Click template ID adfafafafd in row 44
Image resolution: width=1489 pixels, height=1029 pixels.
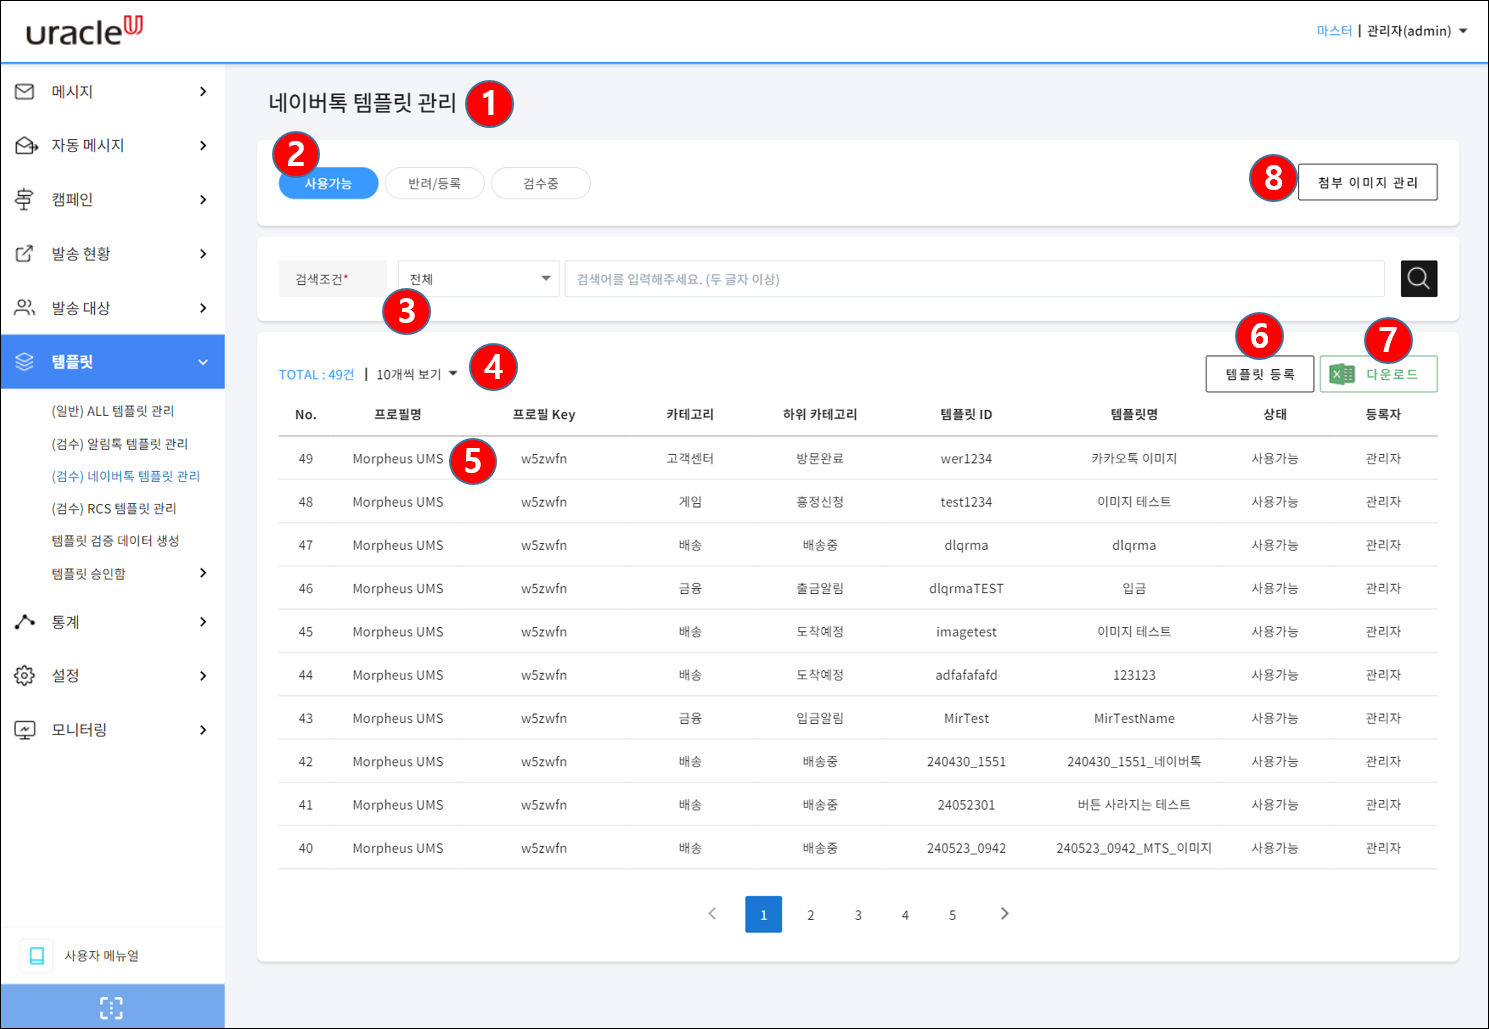pos(966,676)
